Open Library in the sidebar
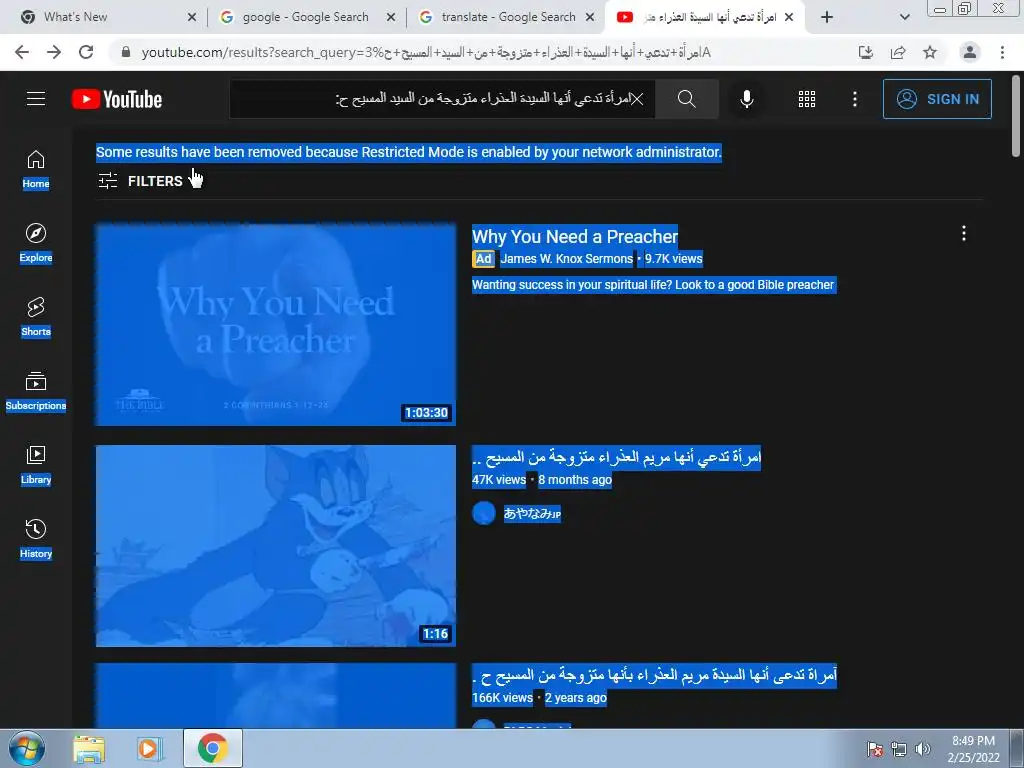The width and height of the screenshot is (1024, 768). tap(36, 464)
